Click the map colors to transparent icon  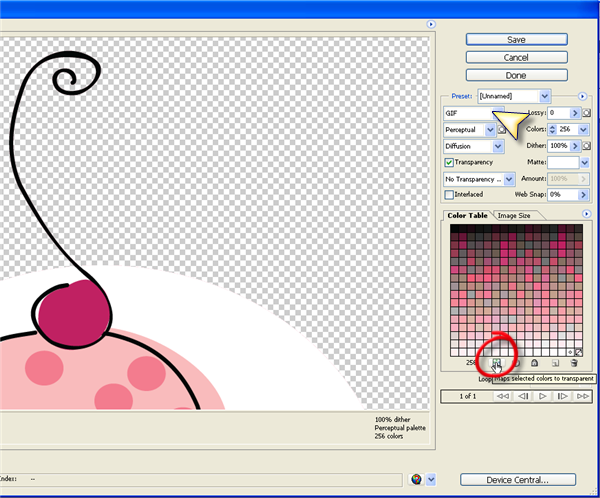(x=496, y=361)
